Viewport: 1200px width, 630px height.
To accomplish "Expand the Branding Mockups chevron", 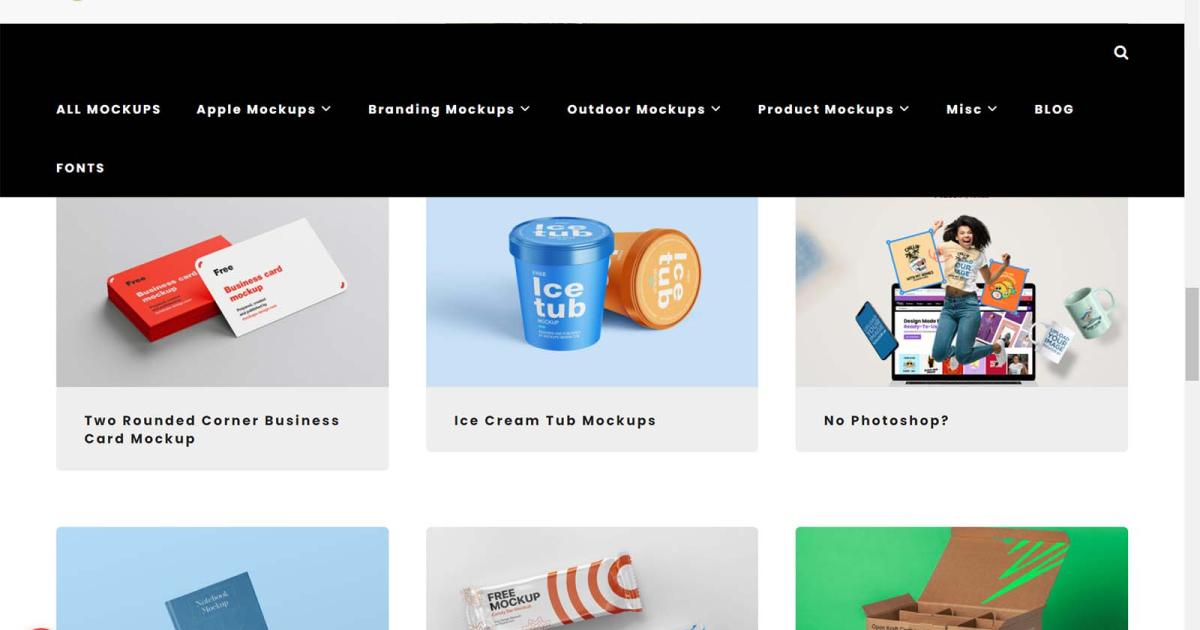I will click(x=525, y=109).
